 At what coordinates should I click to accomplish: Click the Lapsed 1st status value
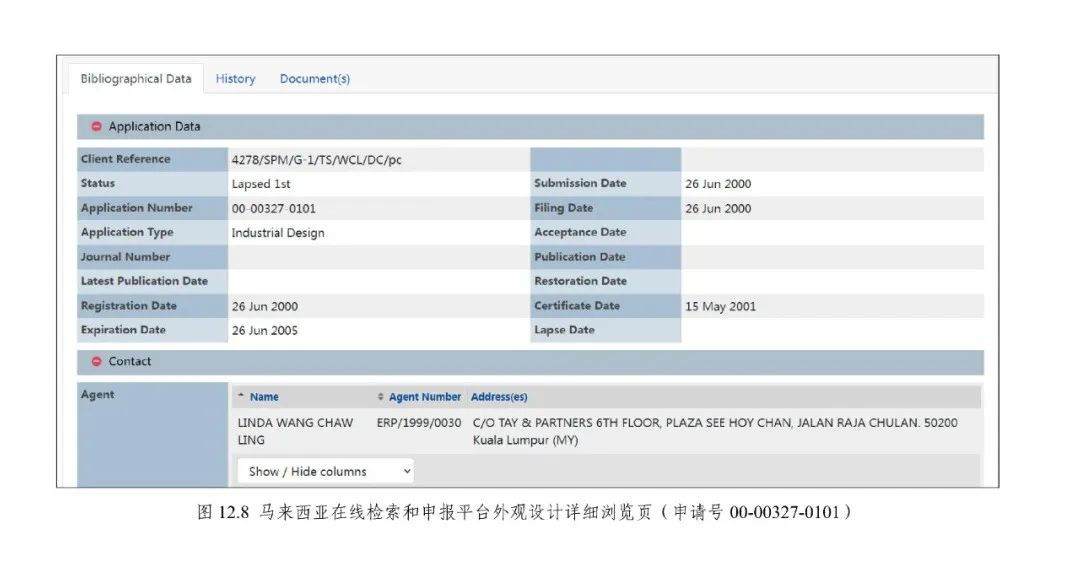pyautogui.click(x=261, y=184)
